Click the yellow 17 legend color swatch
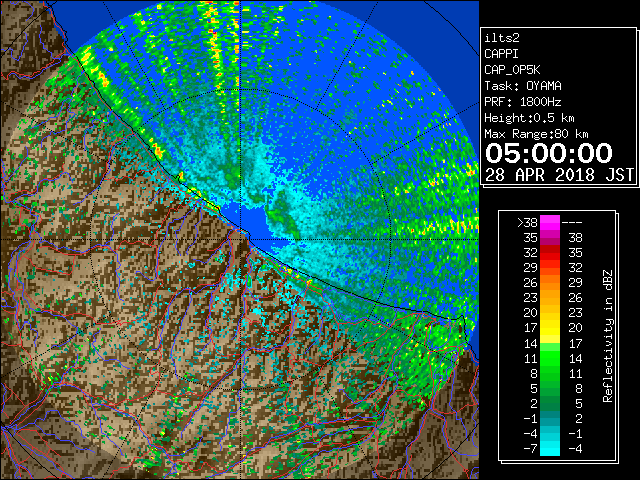The height and width of the screenshot is (480, 640). tap(550, 328)
